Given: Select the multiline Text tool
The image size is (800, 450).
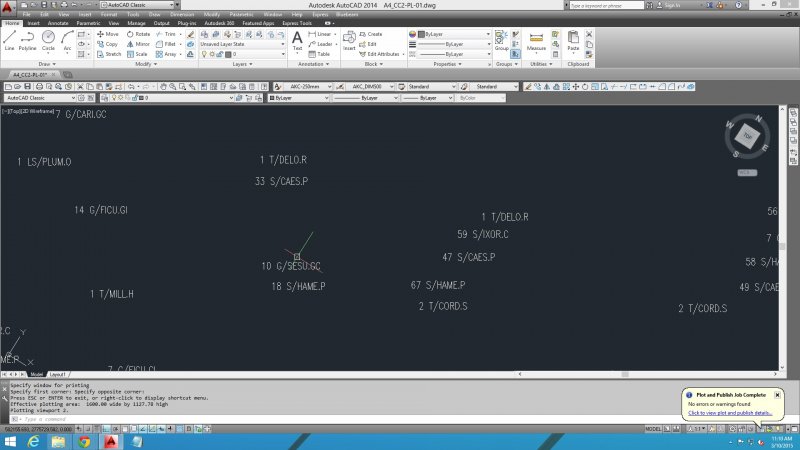Looking at the screenshot, I should 297,41.
